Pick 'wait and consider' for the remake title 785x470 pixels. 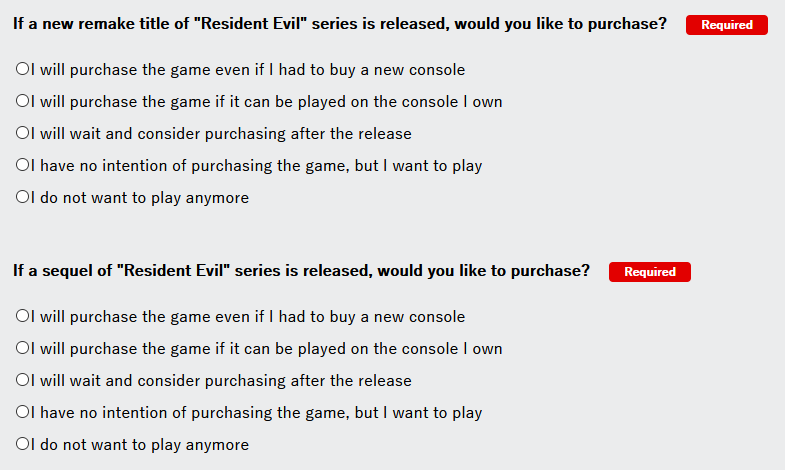22,134
